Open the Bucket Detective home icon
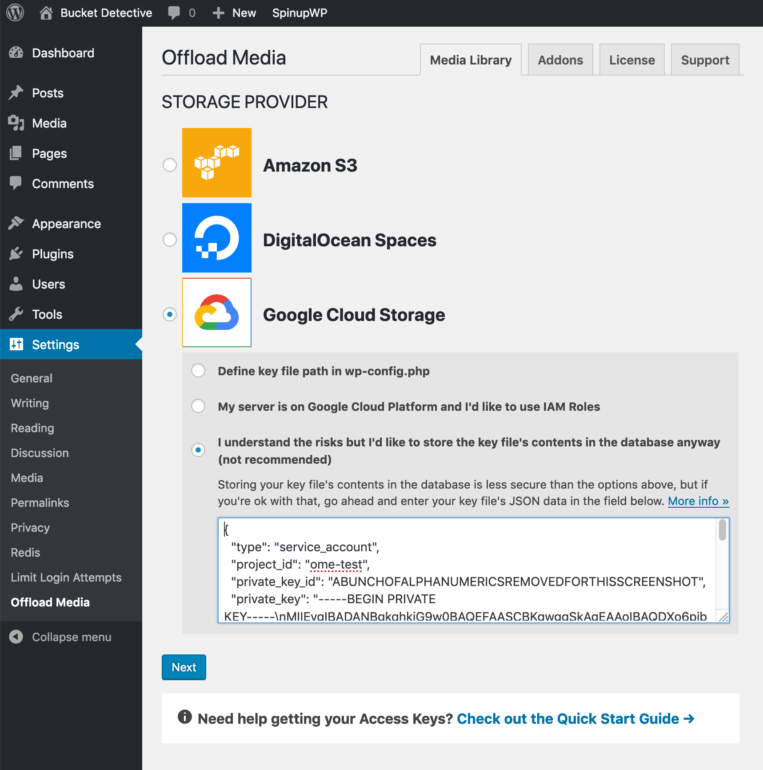The width and height of the screenshot is (763, 770). tap(46, 13)
